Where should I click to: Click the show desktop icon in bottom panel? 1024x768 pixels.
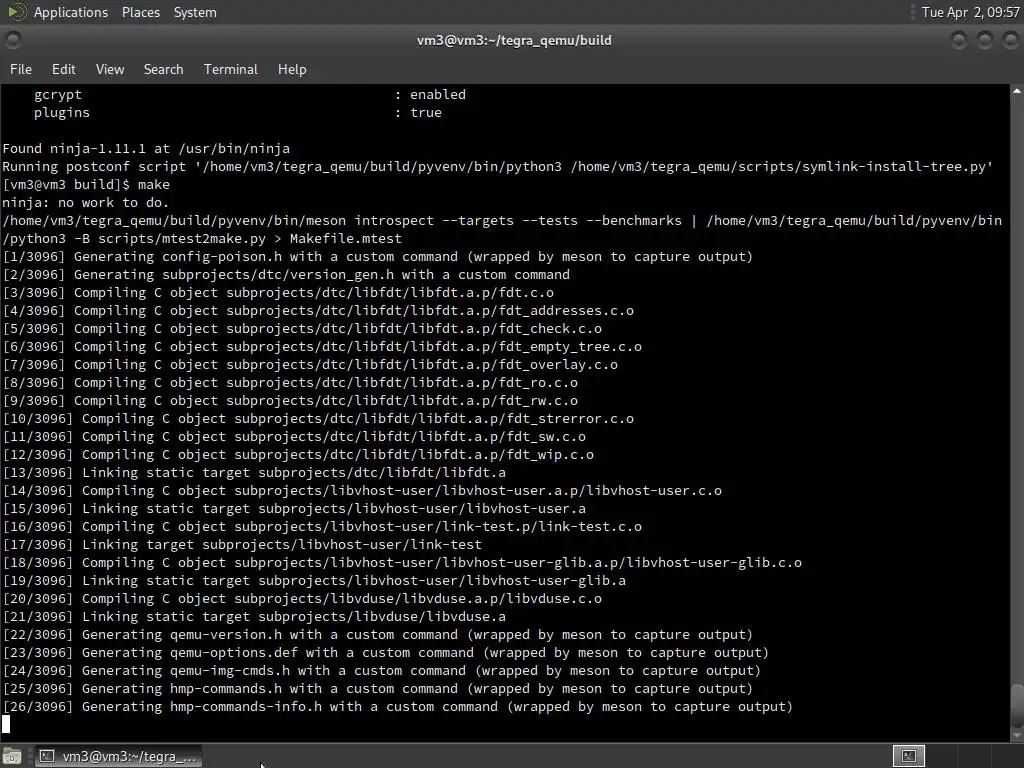pos(12,756)
